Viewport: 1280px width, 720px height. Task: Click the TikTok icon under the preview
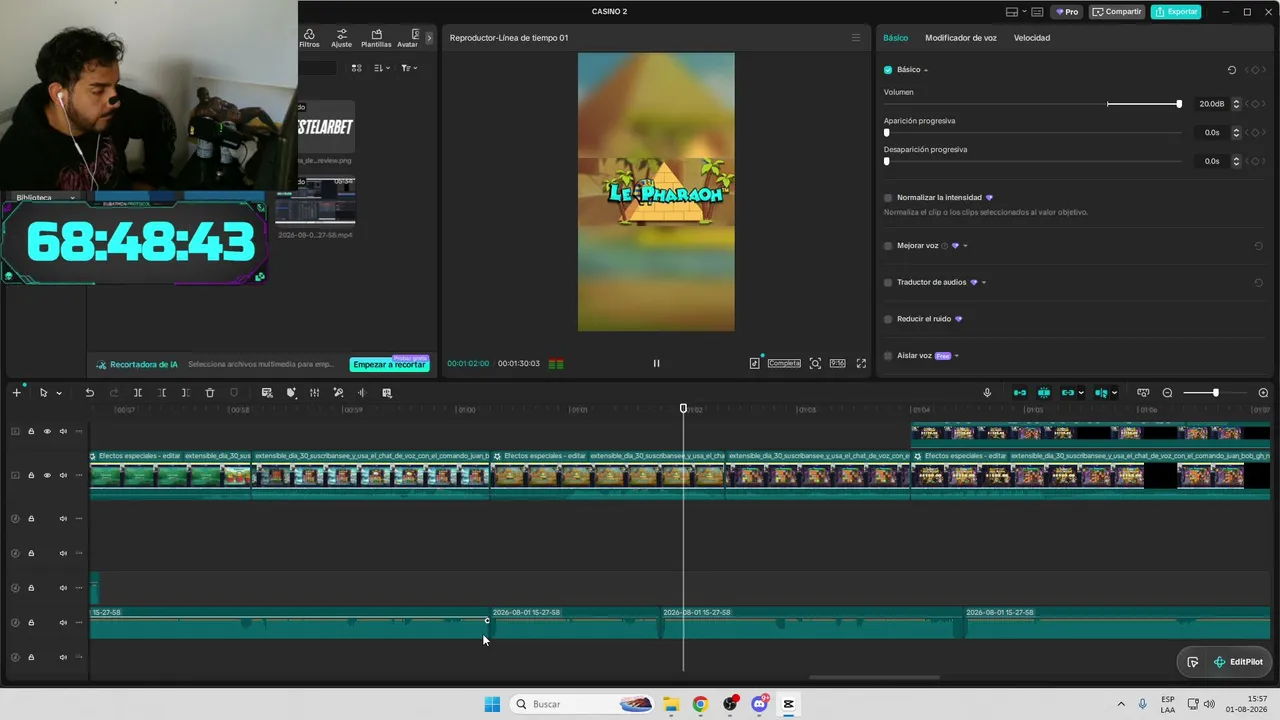pyautogui.click(x=754, y=363)
